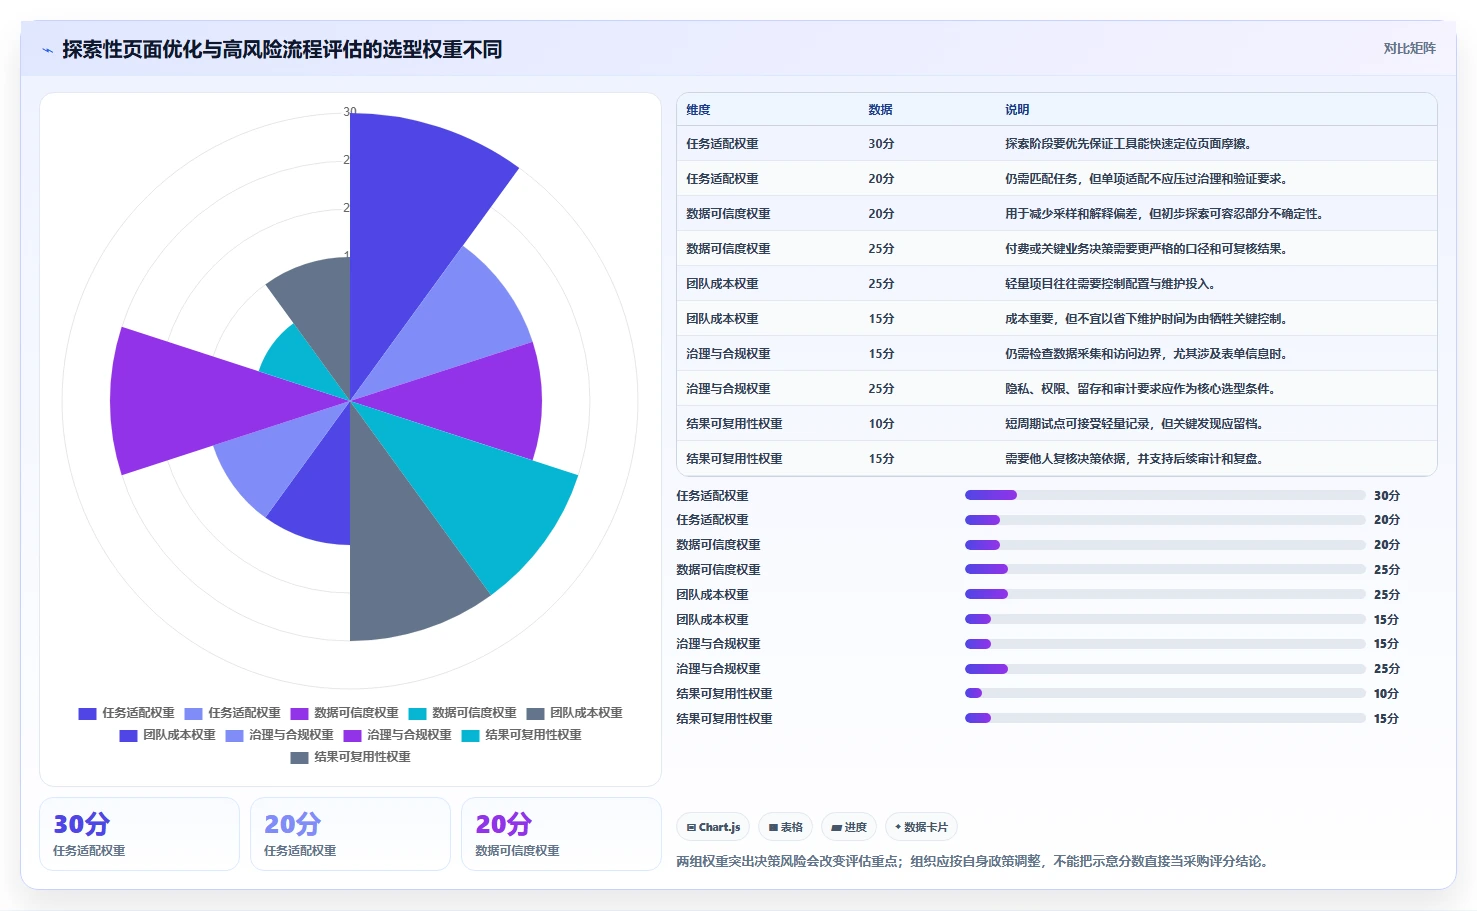Toggle the purple 治理与合规权重 legend item

click(x=397, y=735)
